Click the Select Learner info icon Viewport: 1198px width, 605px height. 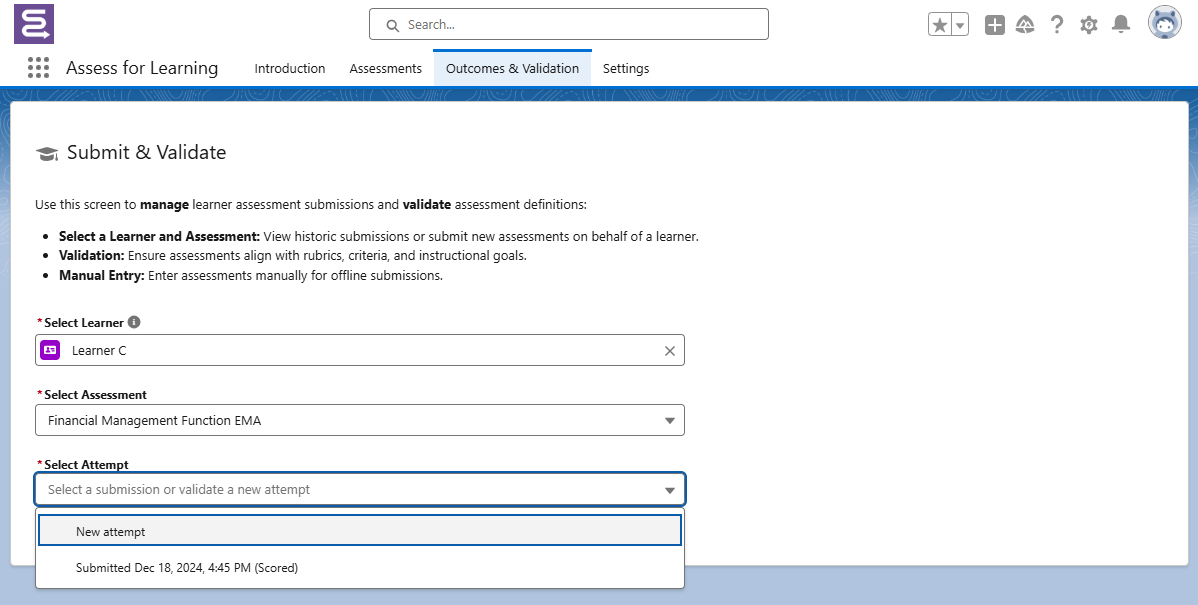click(134, 322)
